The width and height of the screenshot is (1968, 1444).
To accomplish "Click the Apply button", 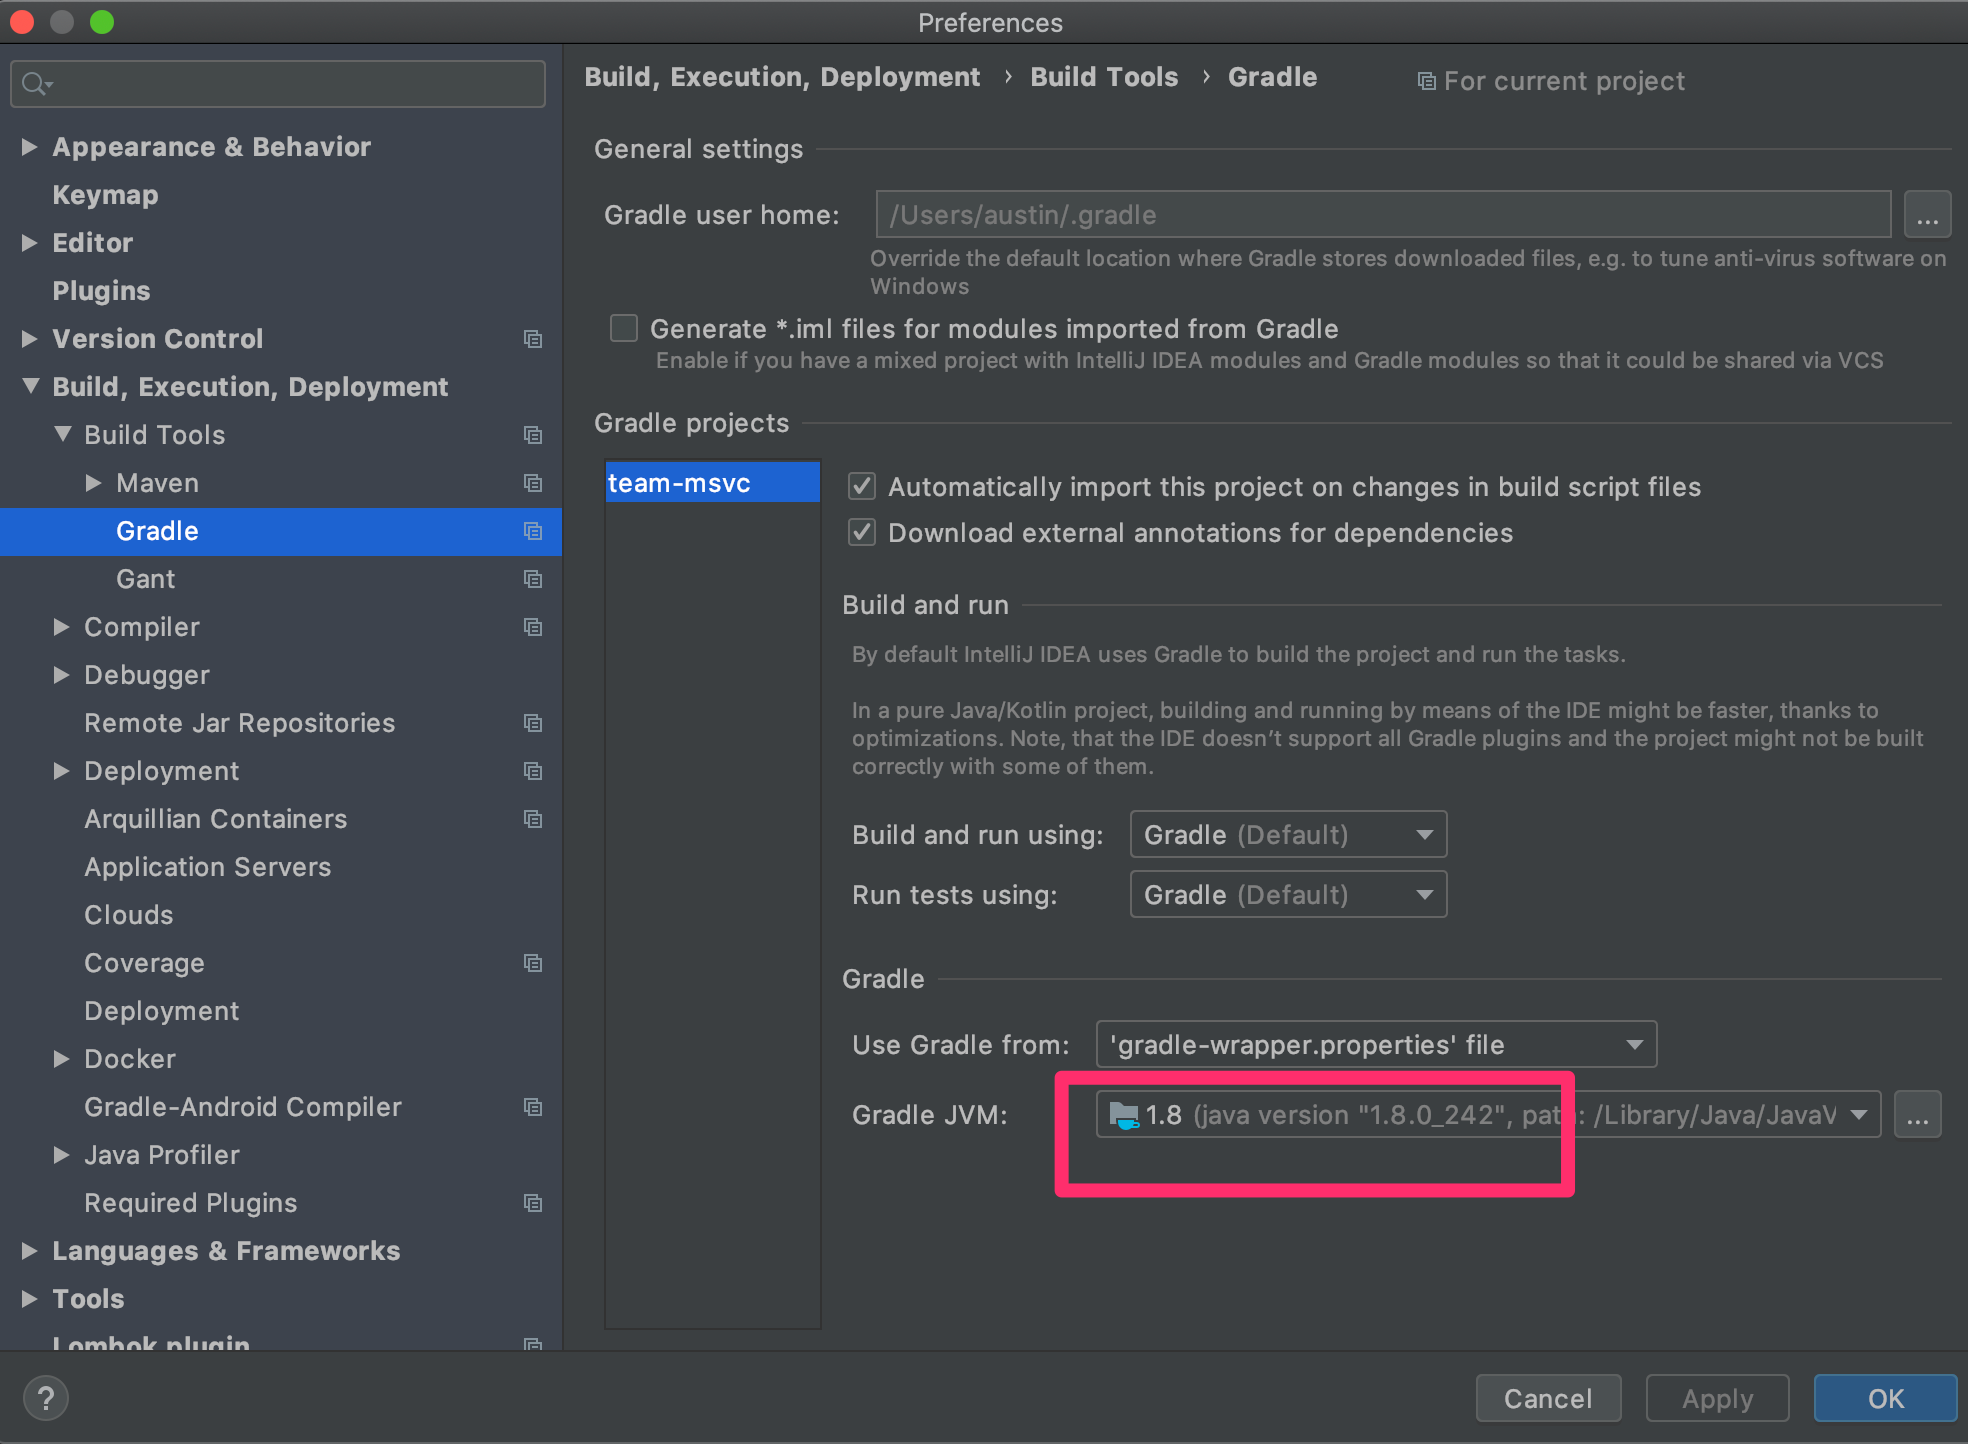I will tap(1716, 1398).
